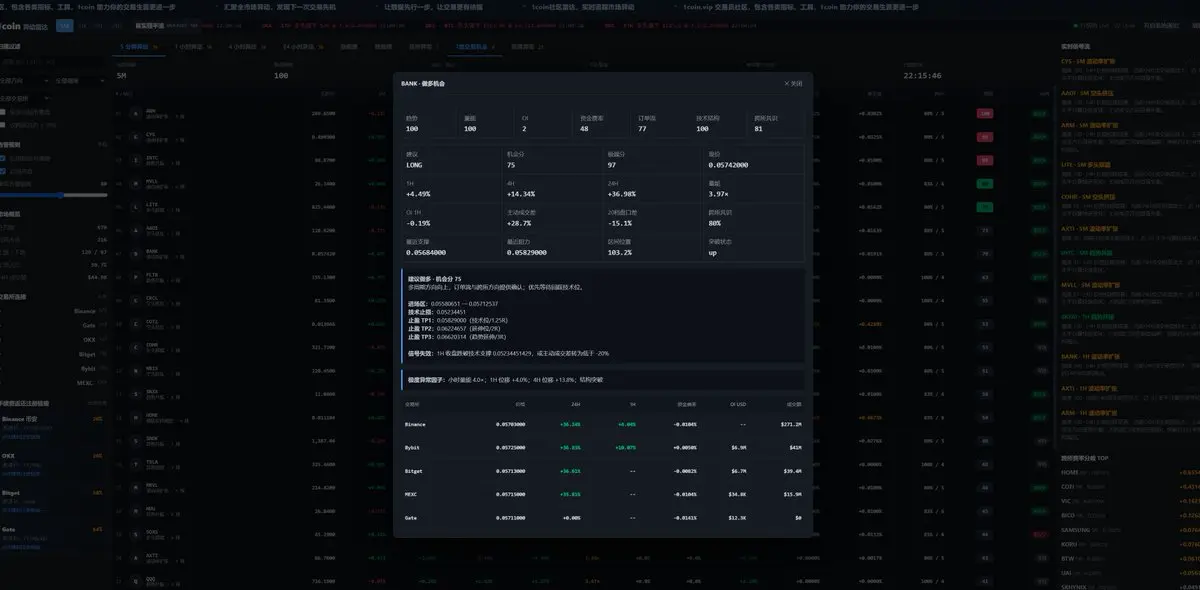Open the COHR - 5M alert in feed
Screen dimensions: 1200x590
1089,196
